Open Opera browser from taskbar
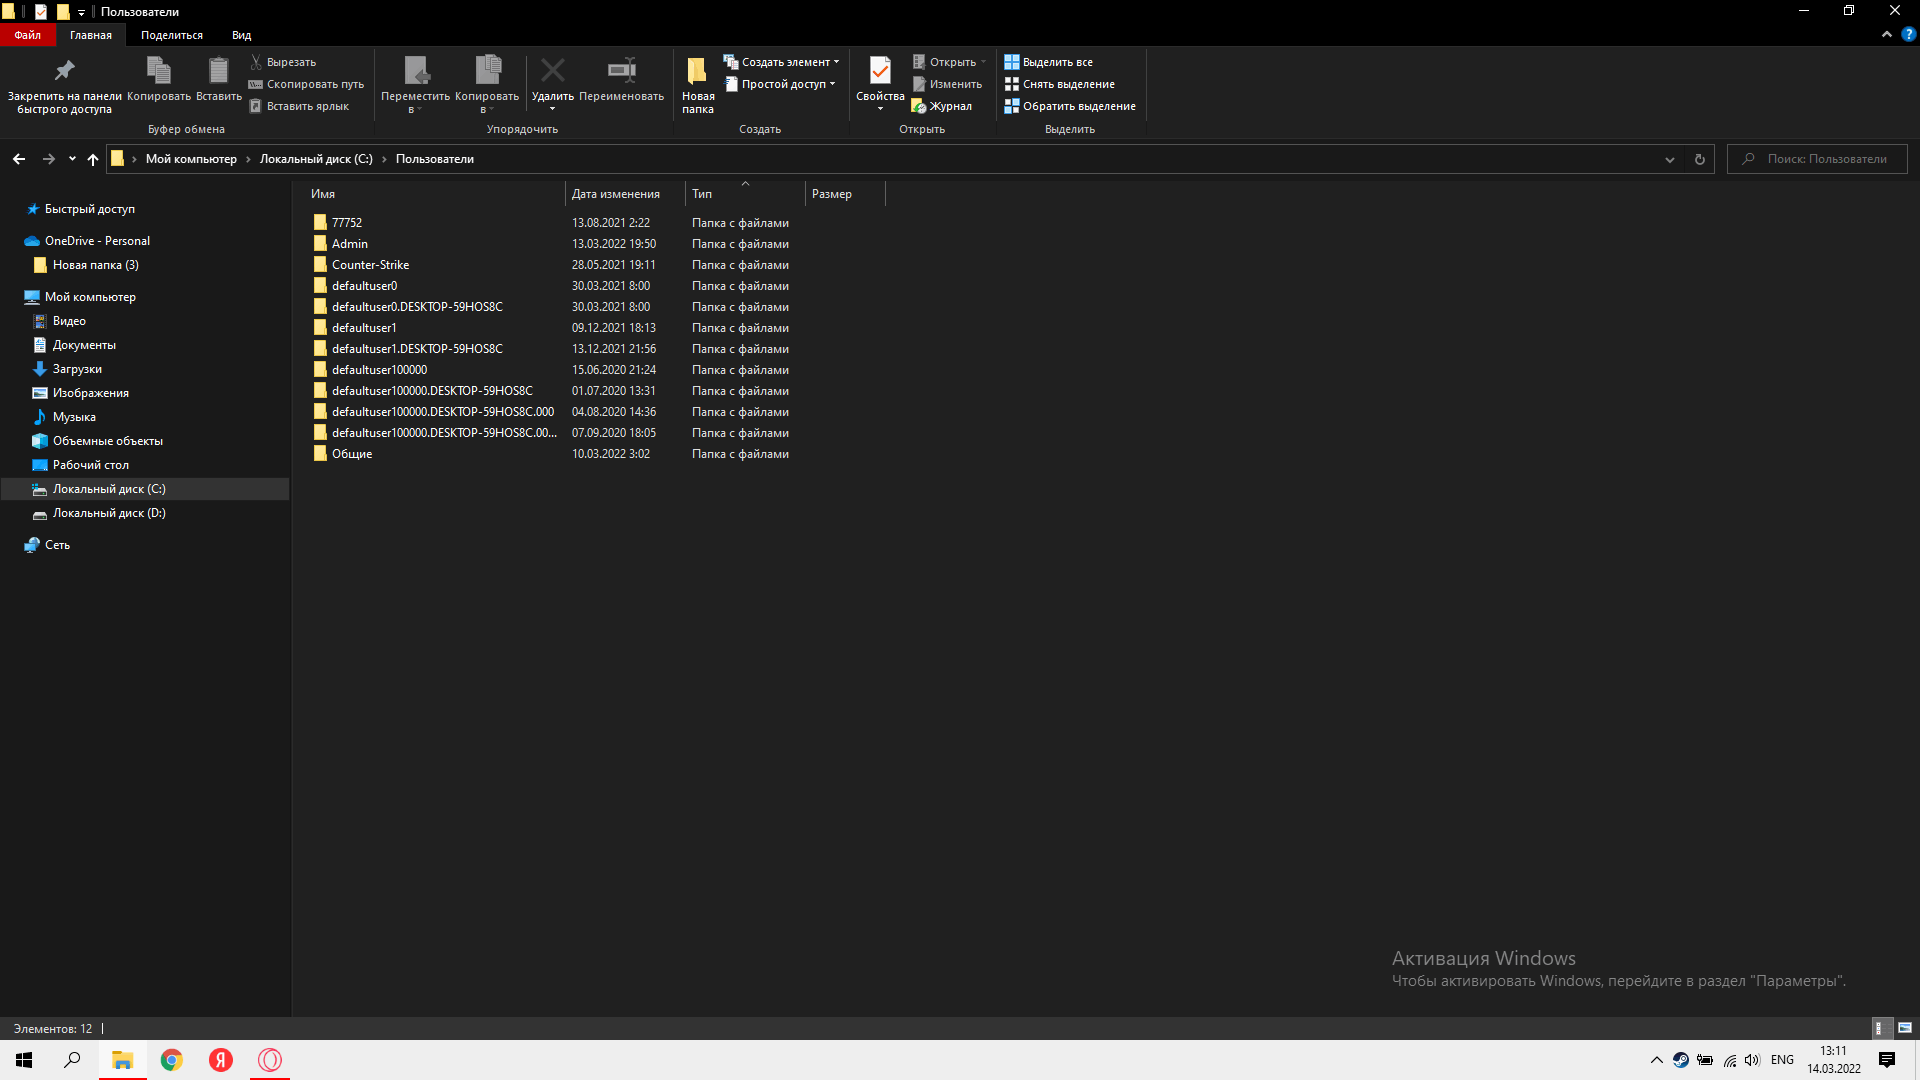 click(270, 1060)
